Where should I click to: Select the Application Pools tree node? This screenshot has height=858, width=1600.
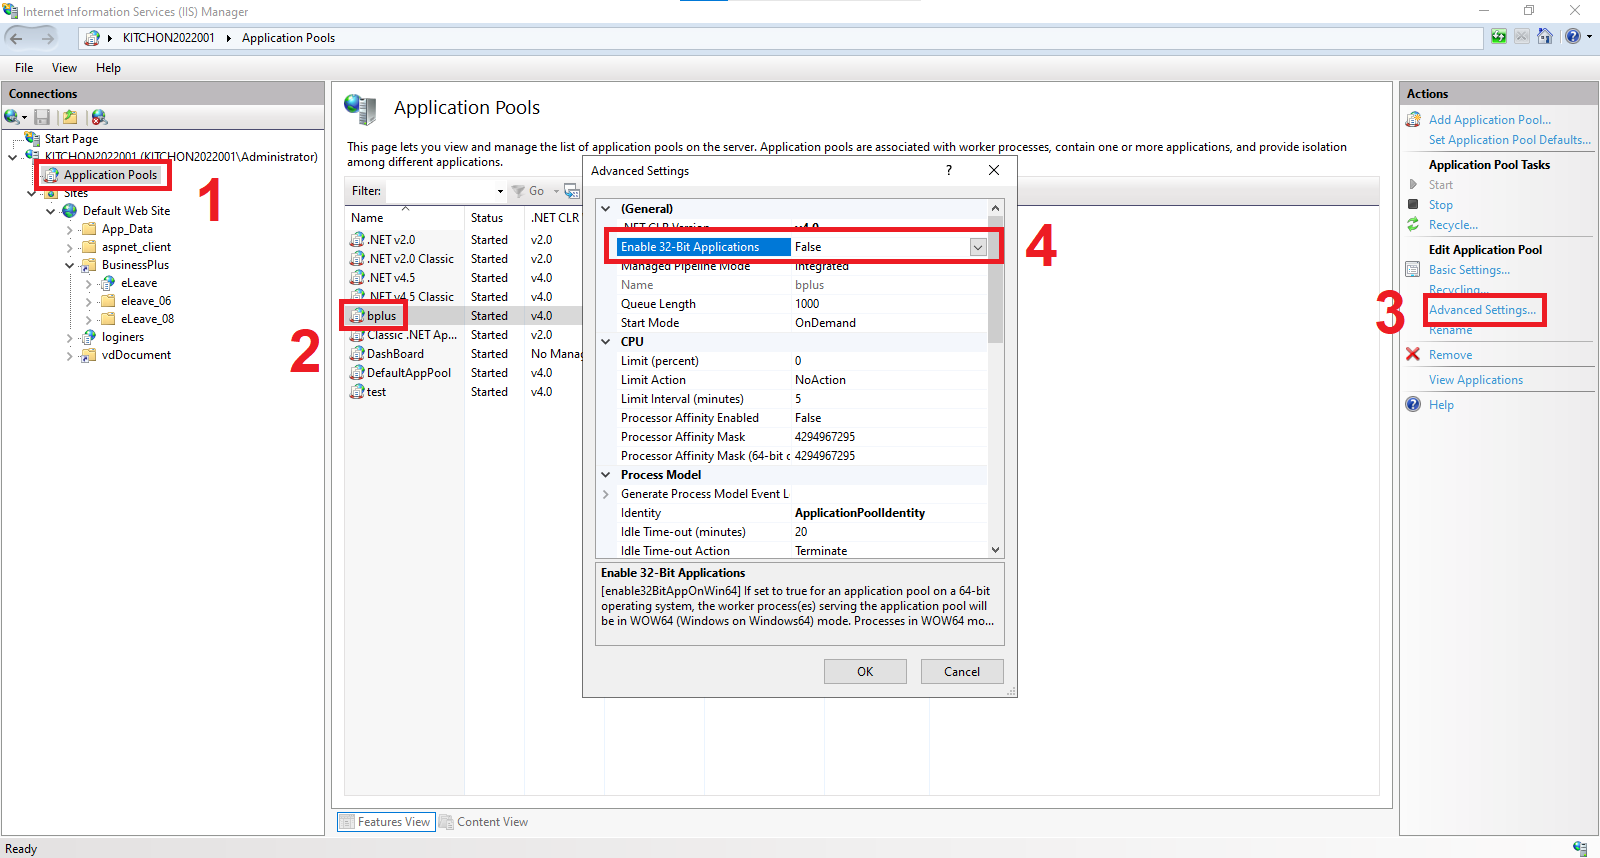(110, 175)
